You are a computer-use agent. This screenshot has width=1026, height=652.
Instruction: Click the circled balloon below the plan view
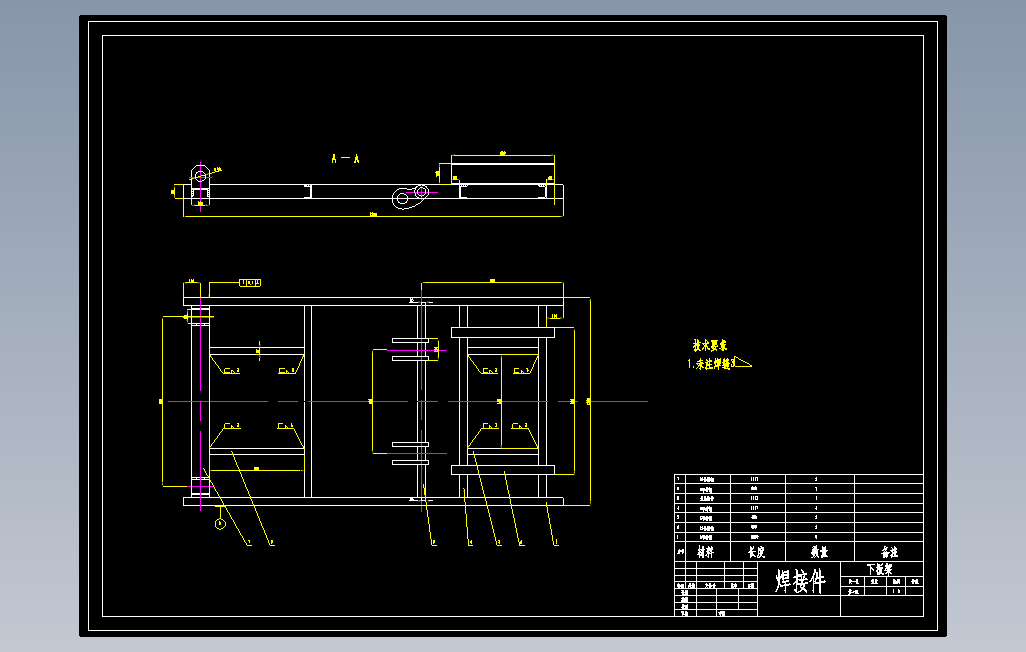pyautogui.click(x=220, y=524)
